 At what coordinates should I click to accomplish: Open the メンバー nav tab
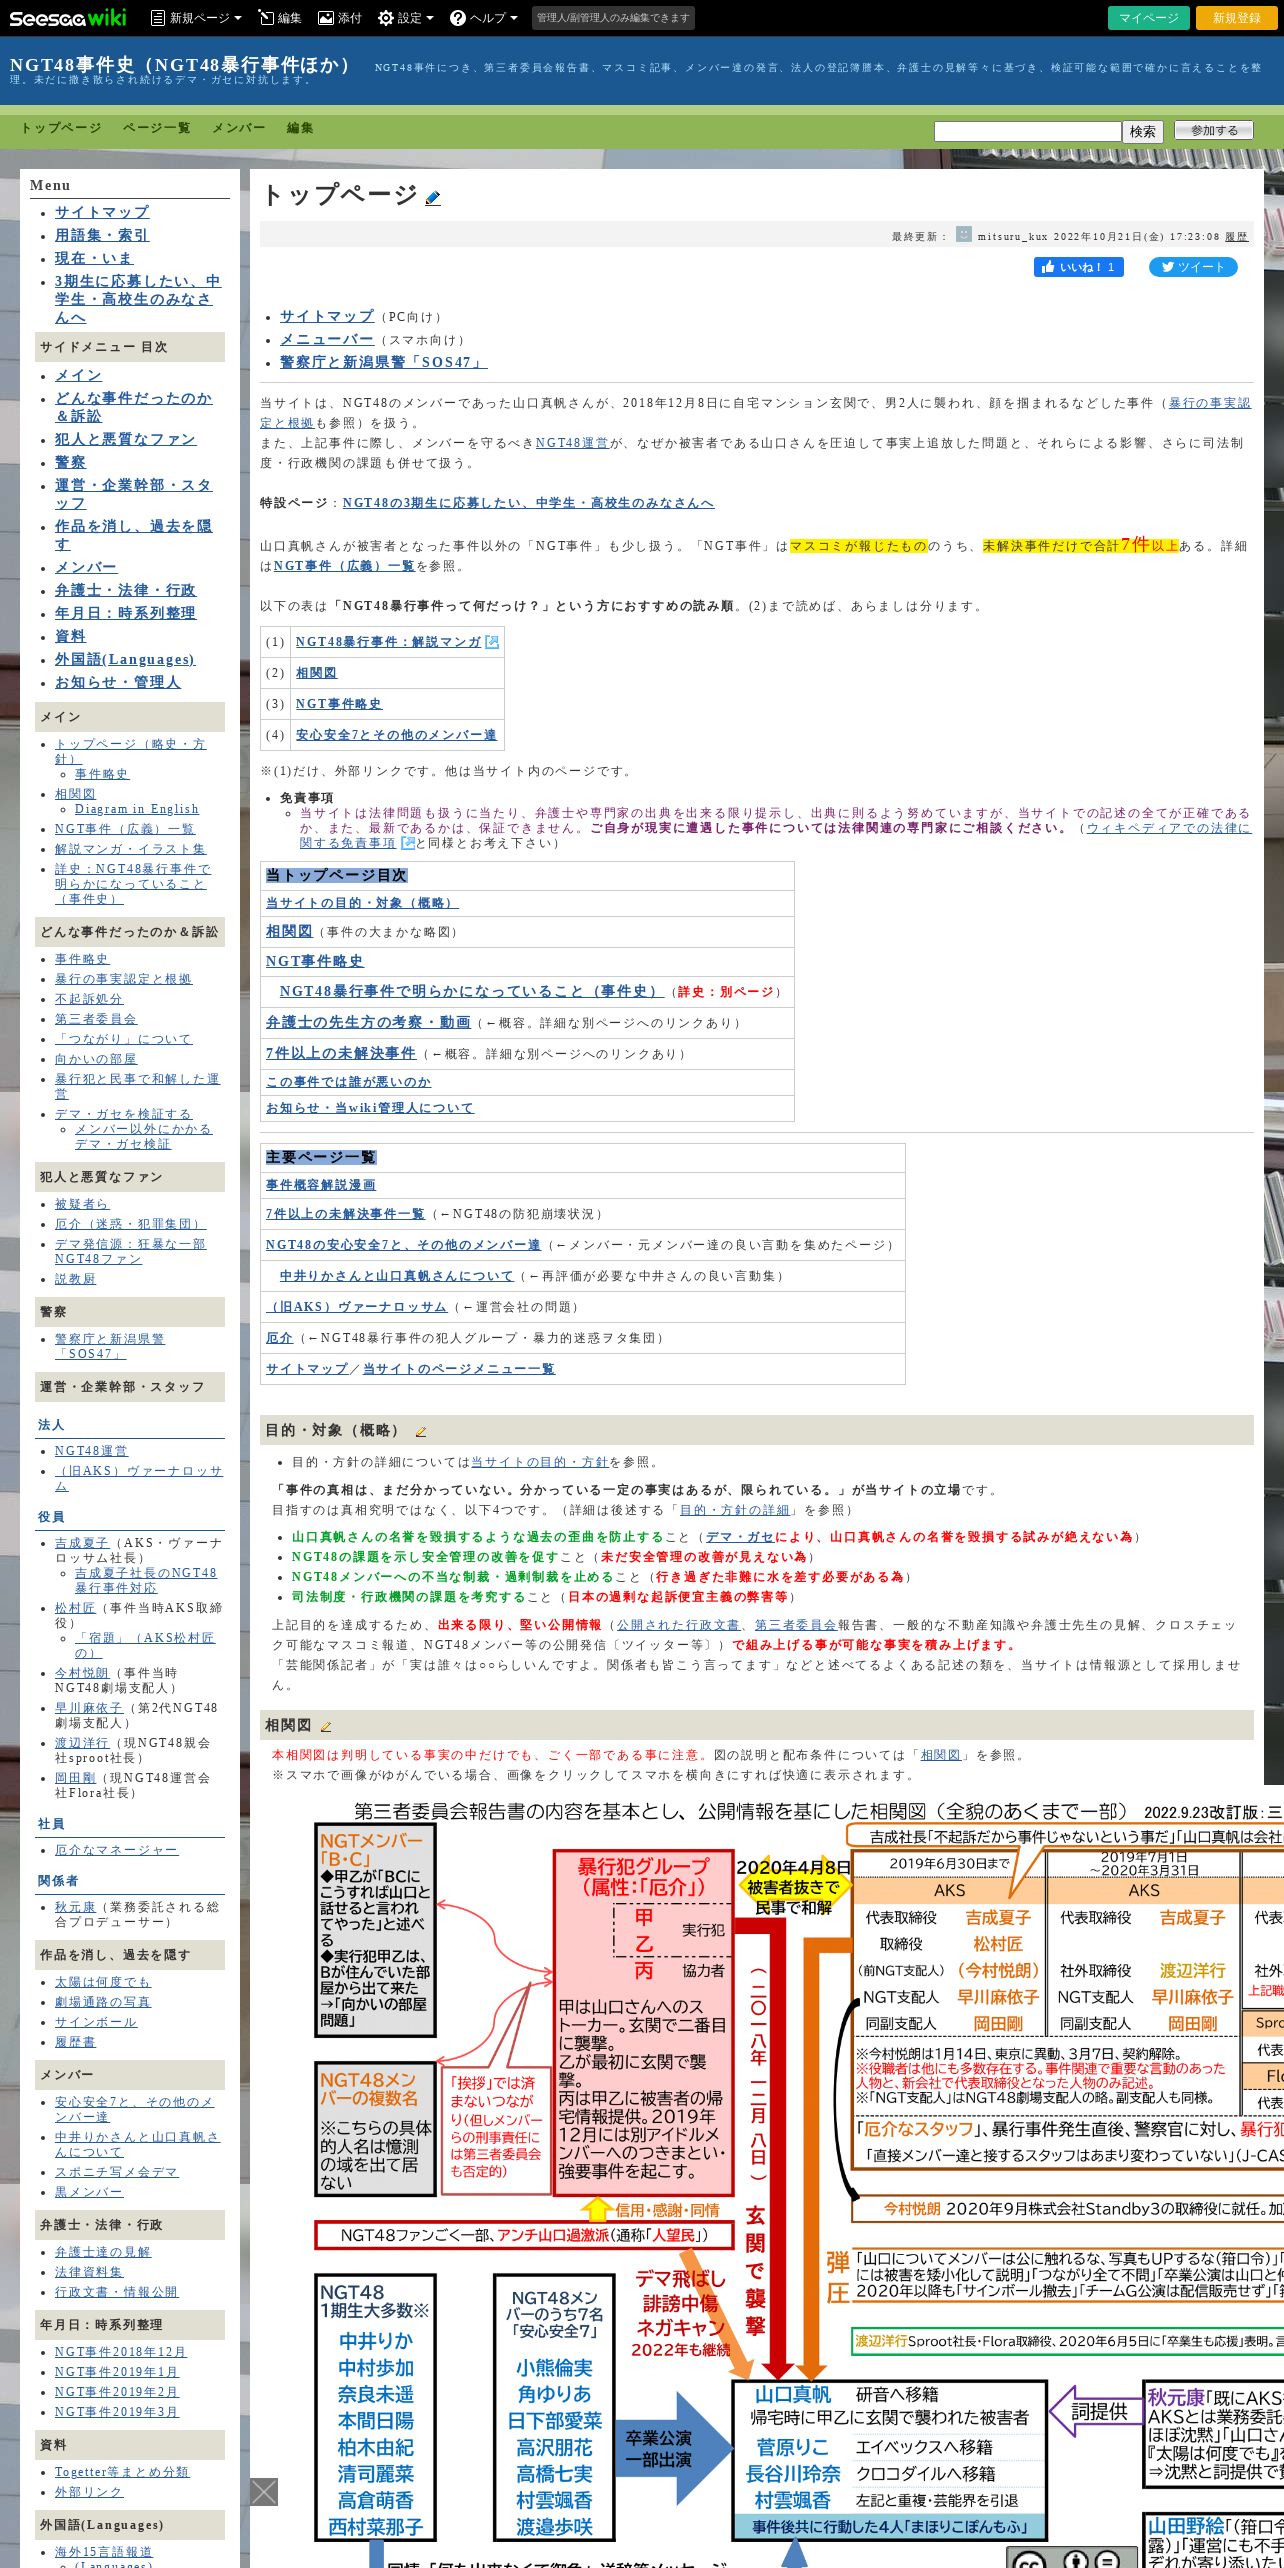(238, 128)
